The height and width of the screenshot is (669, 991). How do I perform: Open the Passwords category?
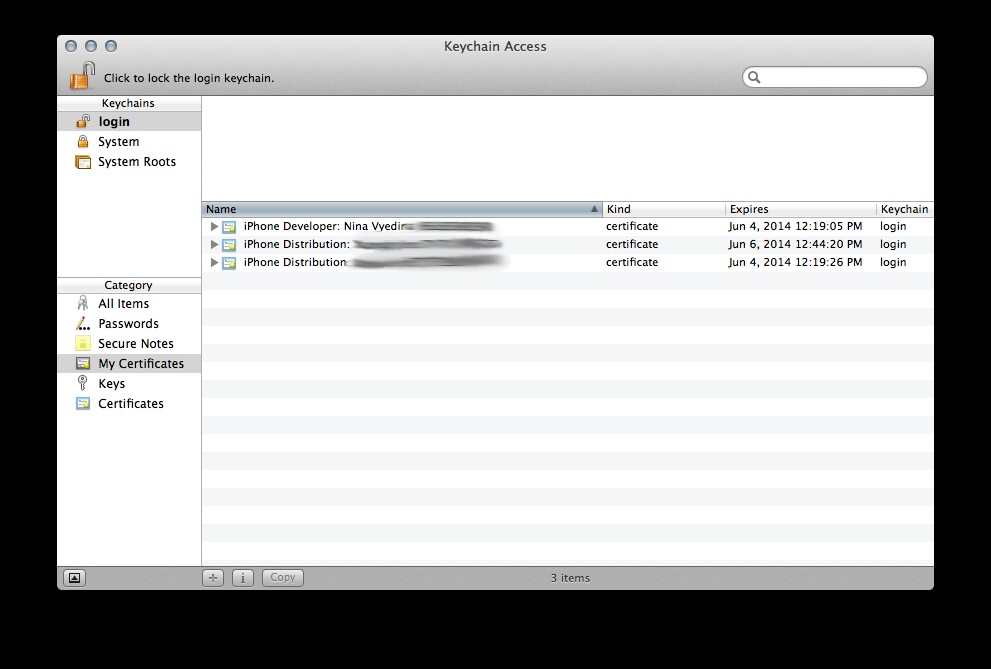(x=129, y=323)
